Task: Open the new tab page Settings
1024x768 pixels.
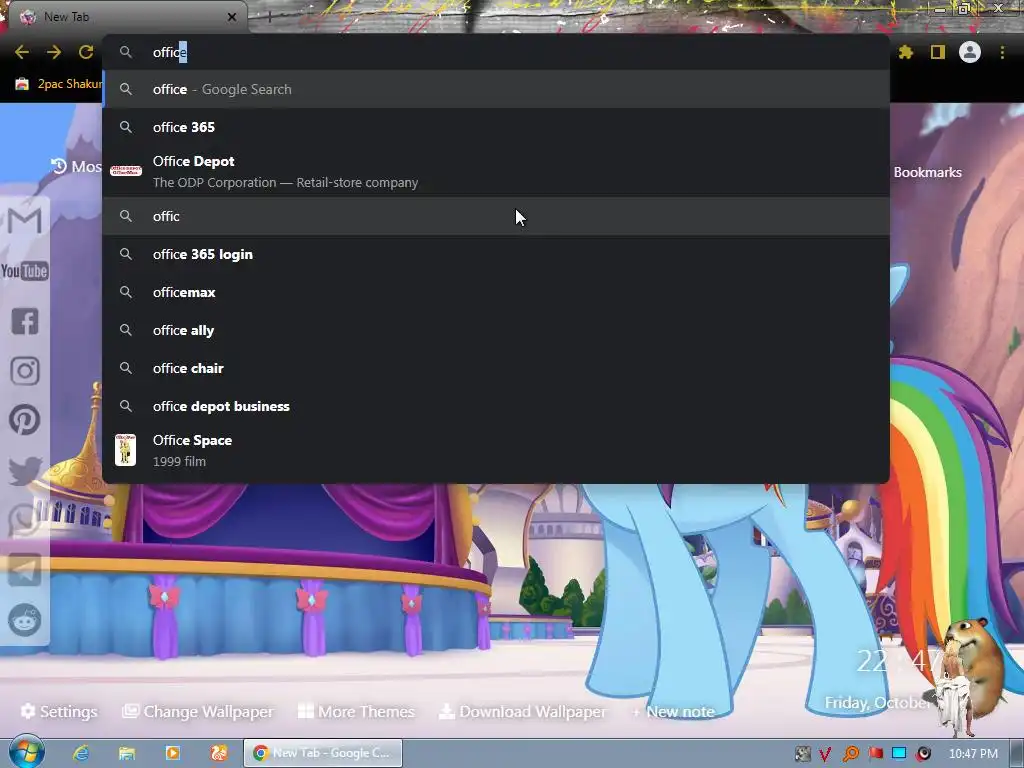Action: click(x=59, y=711)
